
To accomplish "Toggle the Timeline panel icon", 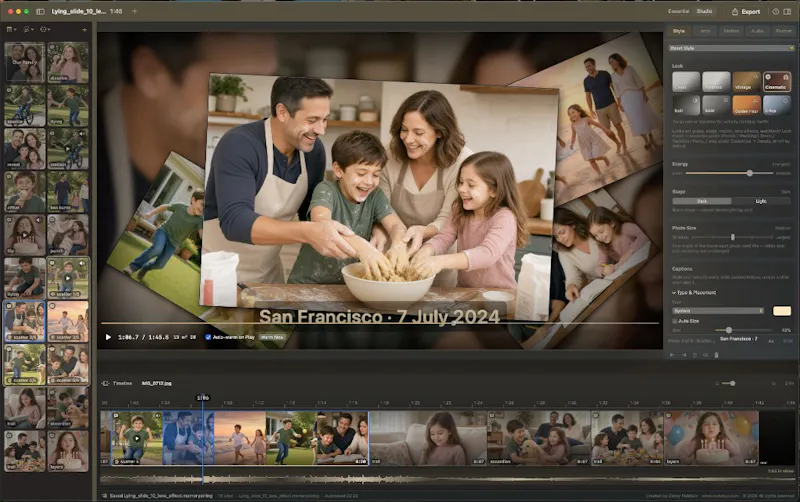I will 105,383.
